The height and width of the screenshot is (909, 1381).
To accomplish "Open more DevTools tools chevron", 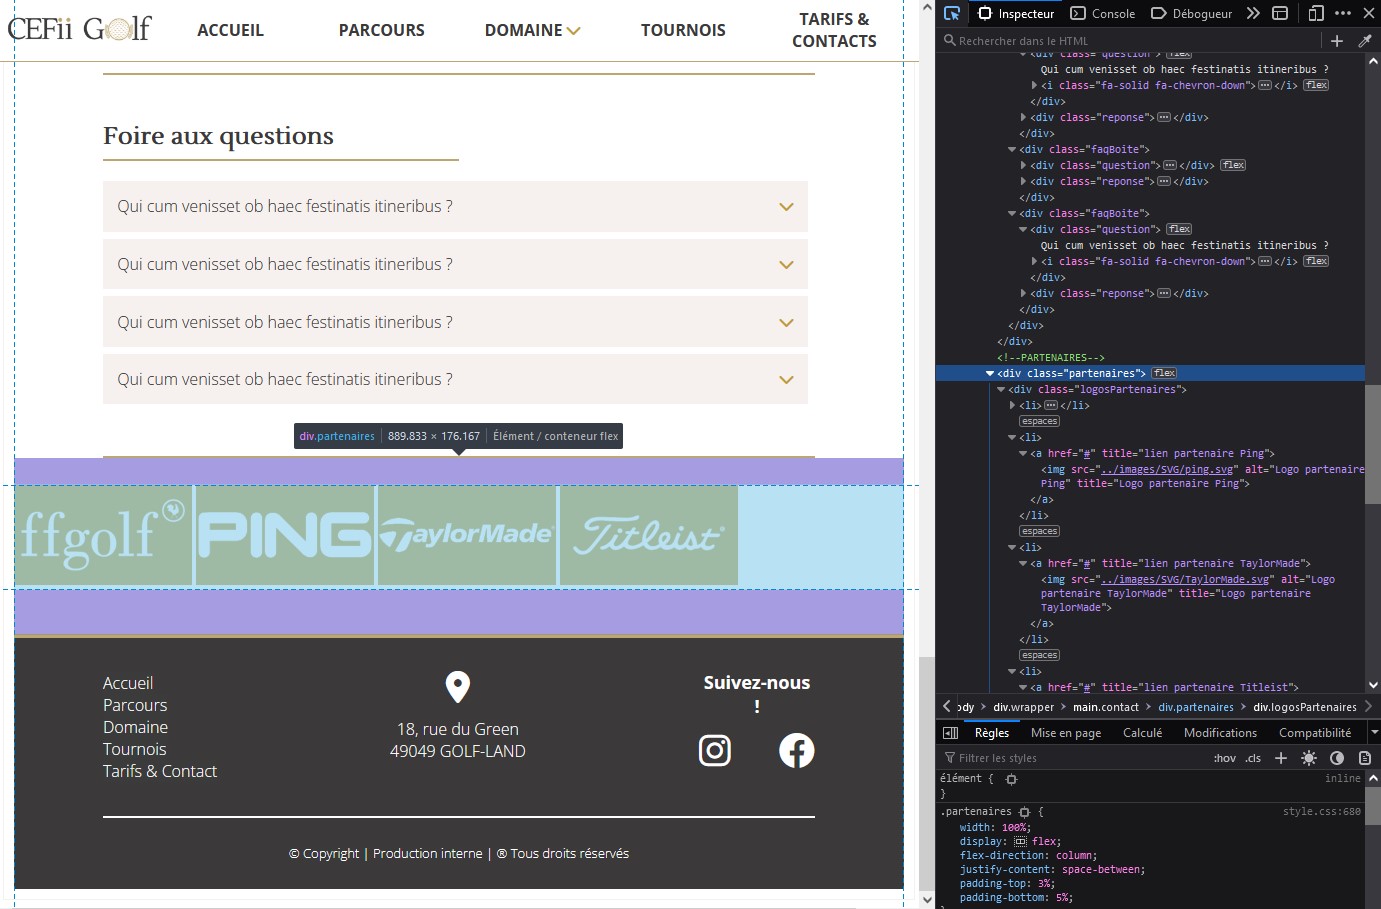I will 1253,13.
